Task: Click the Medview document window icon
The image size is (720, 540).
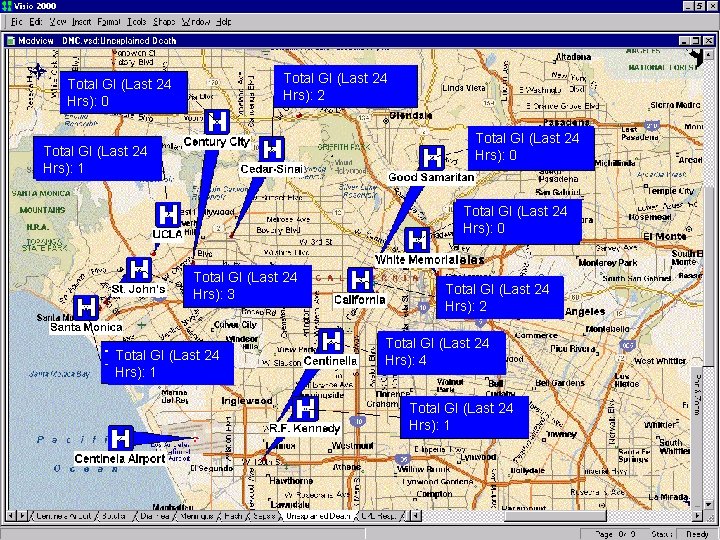Action: point(11,41)
